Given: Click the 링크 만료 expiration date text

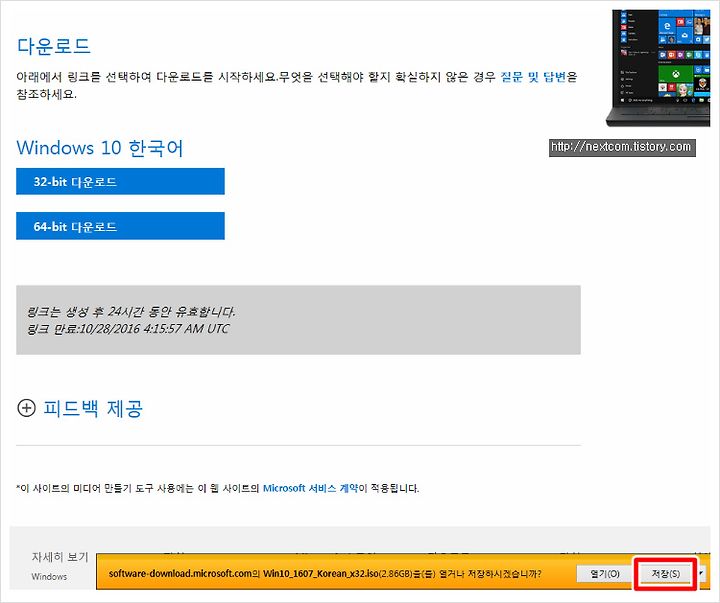Looking at the screenshot, I should 128,329.
